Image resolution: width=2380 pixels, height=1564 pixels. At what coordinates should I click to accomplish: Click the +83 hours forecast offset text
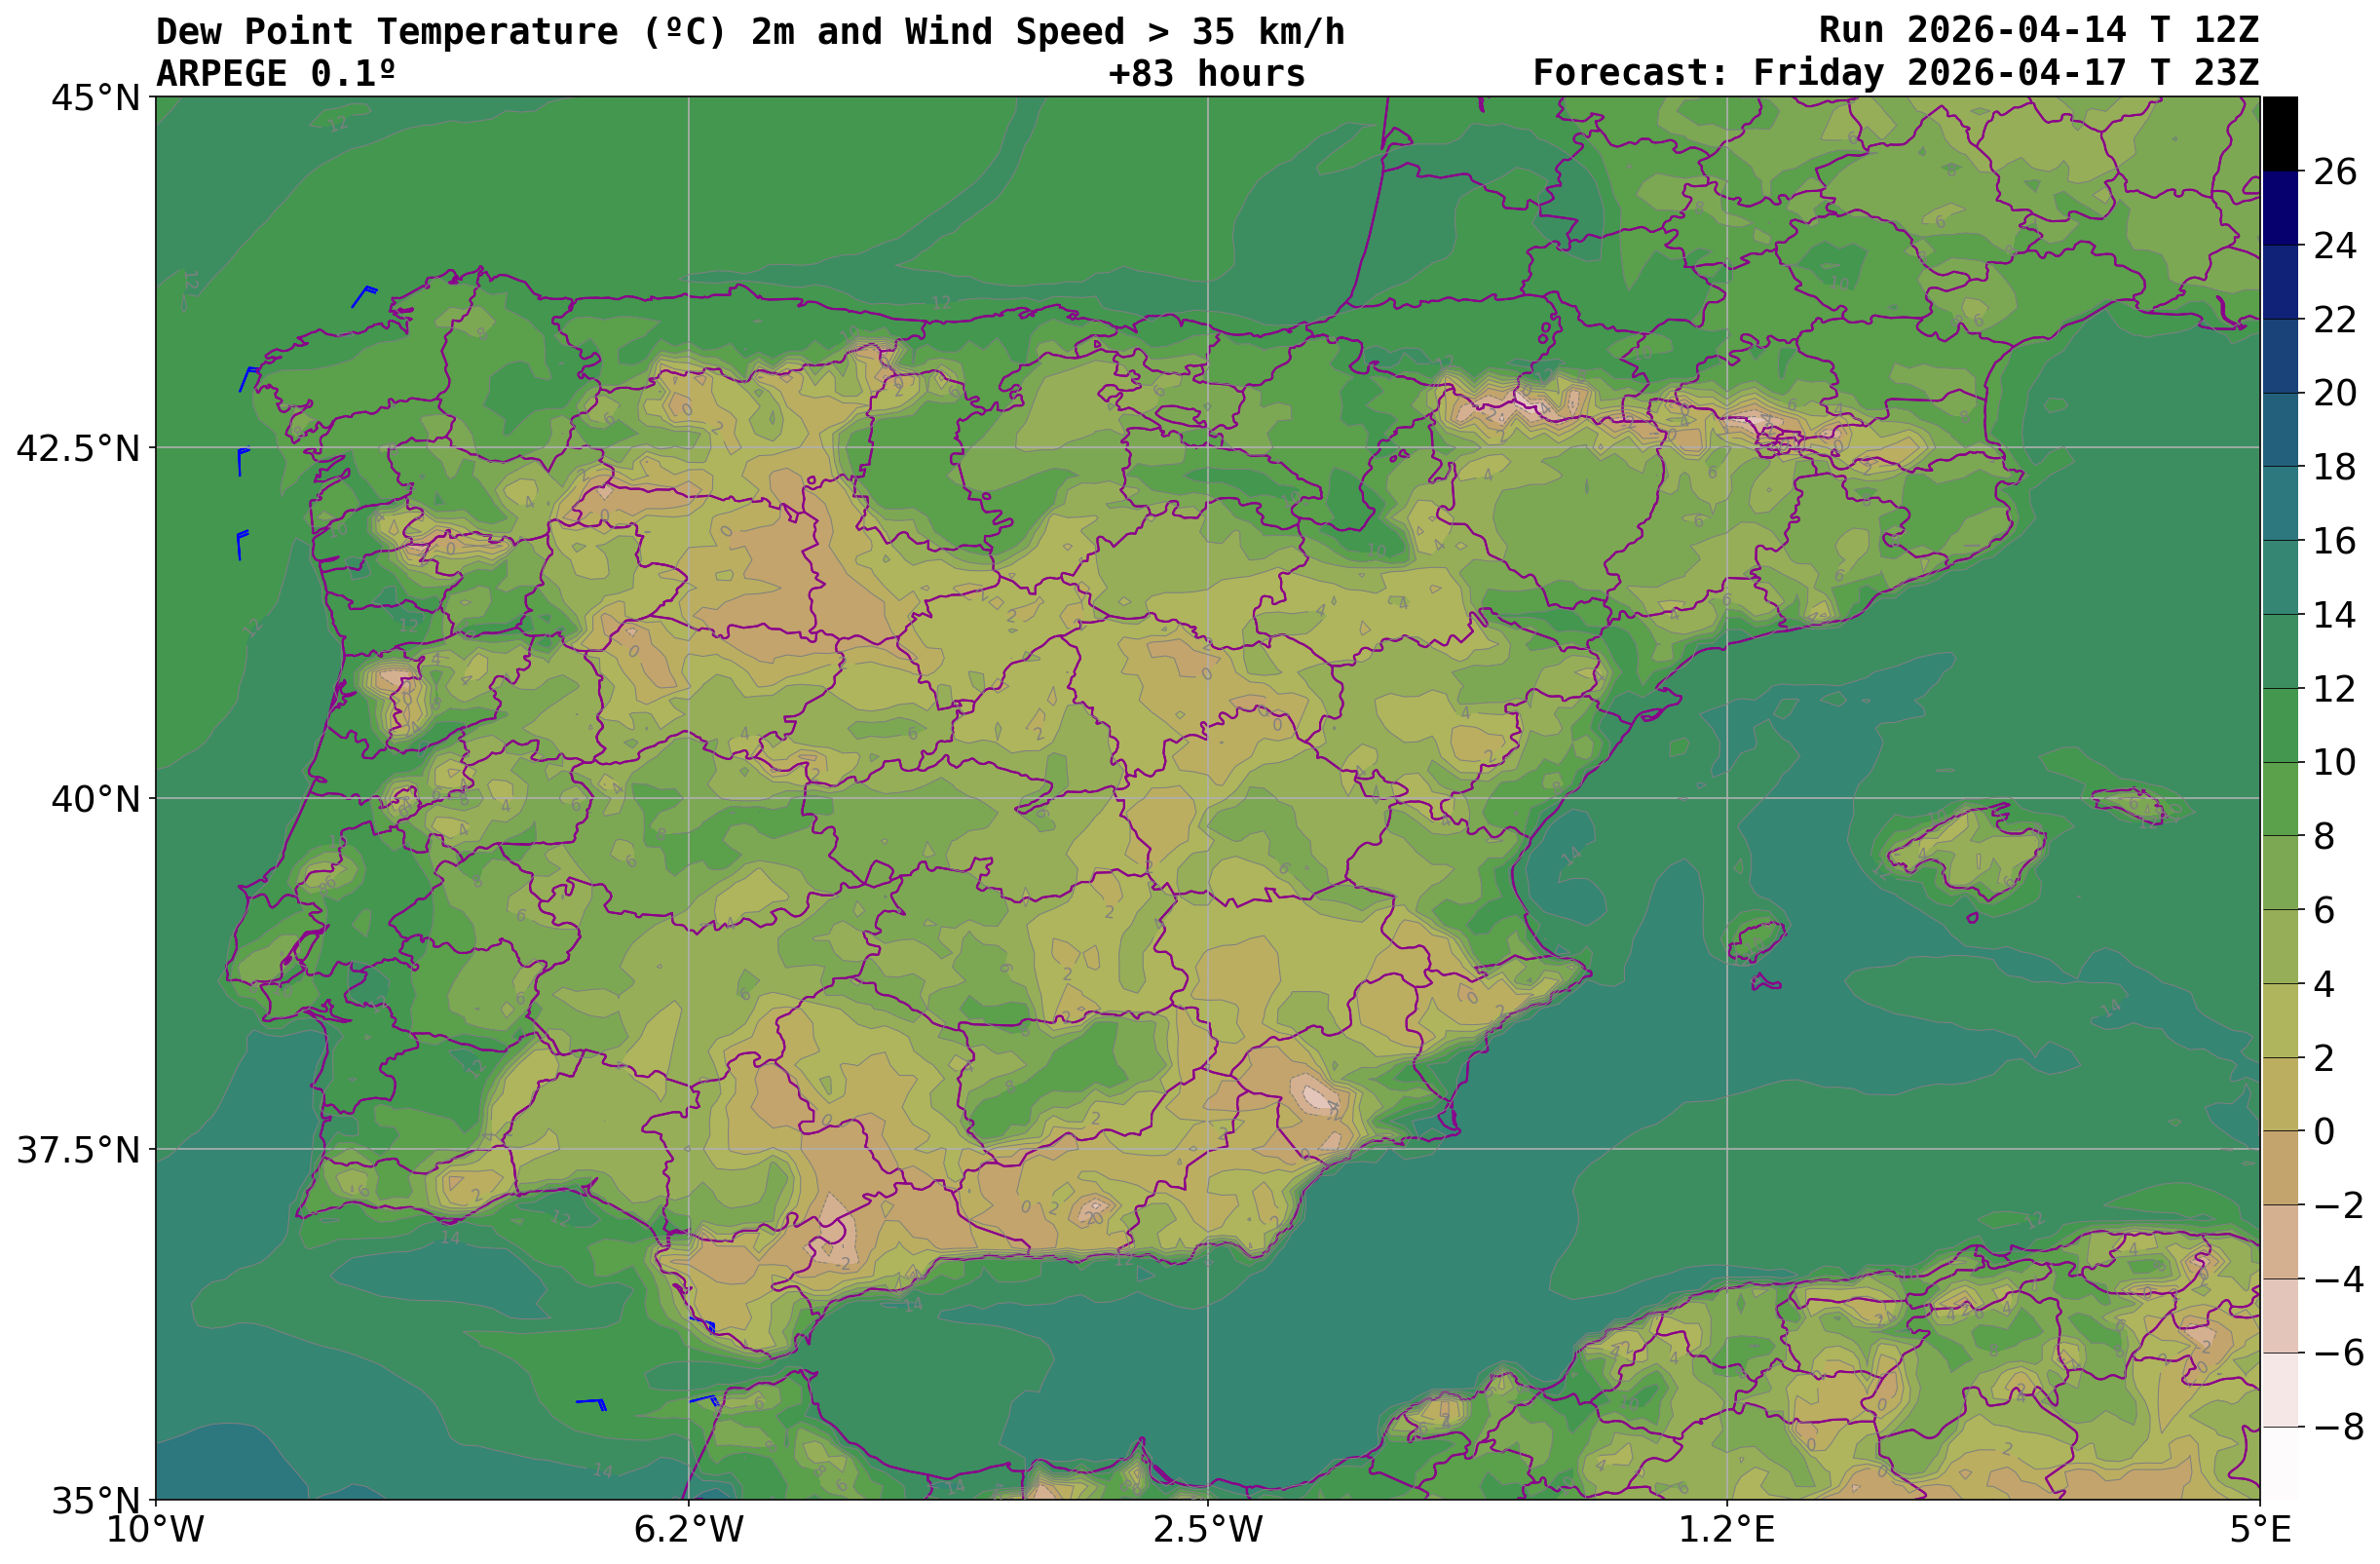[1206, 74]
